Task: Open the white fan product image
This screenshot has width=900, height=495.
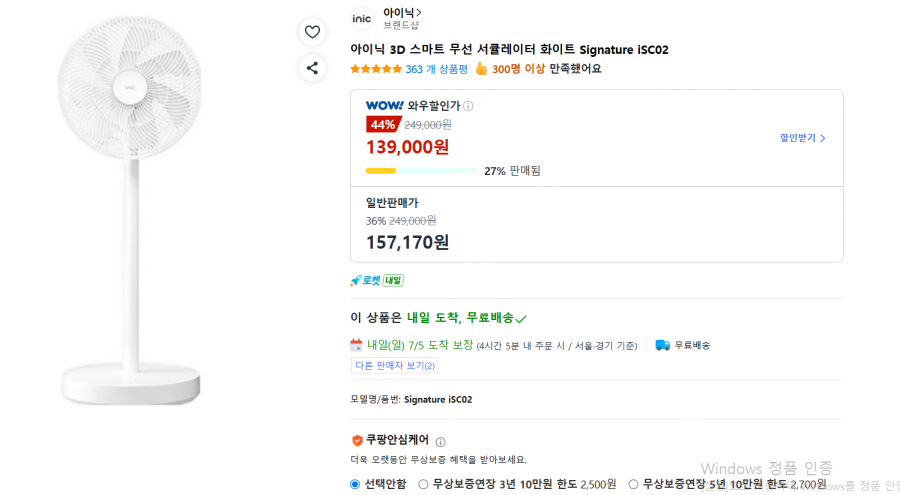Action: [x=131, y=210]
